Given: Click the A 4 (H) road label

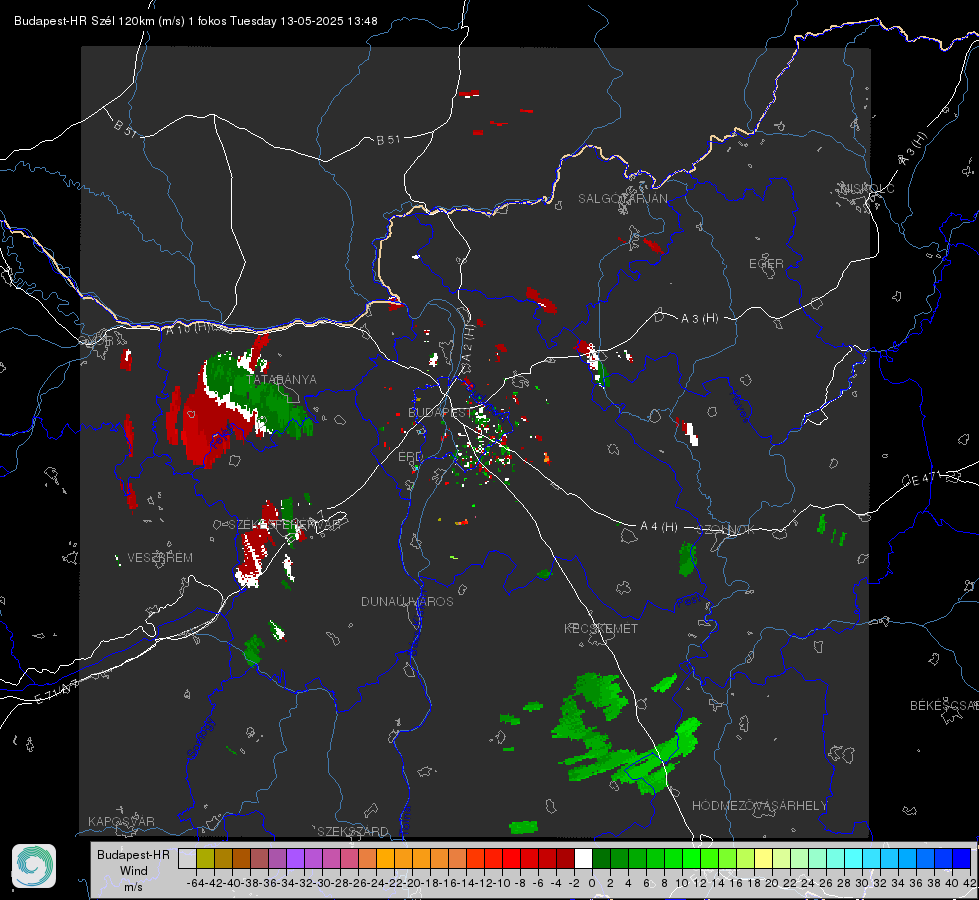Looking at the screenshot, I should tap(659, 527).
